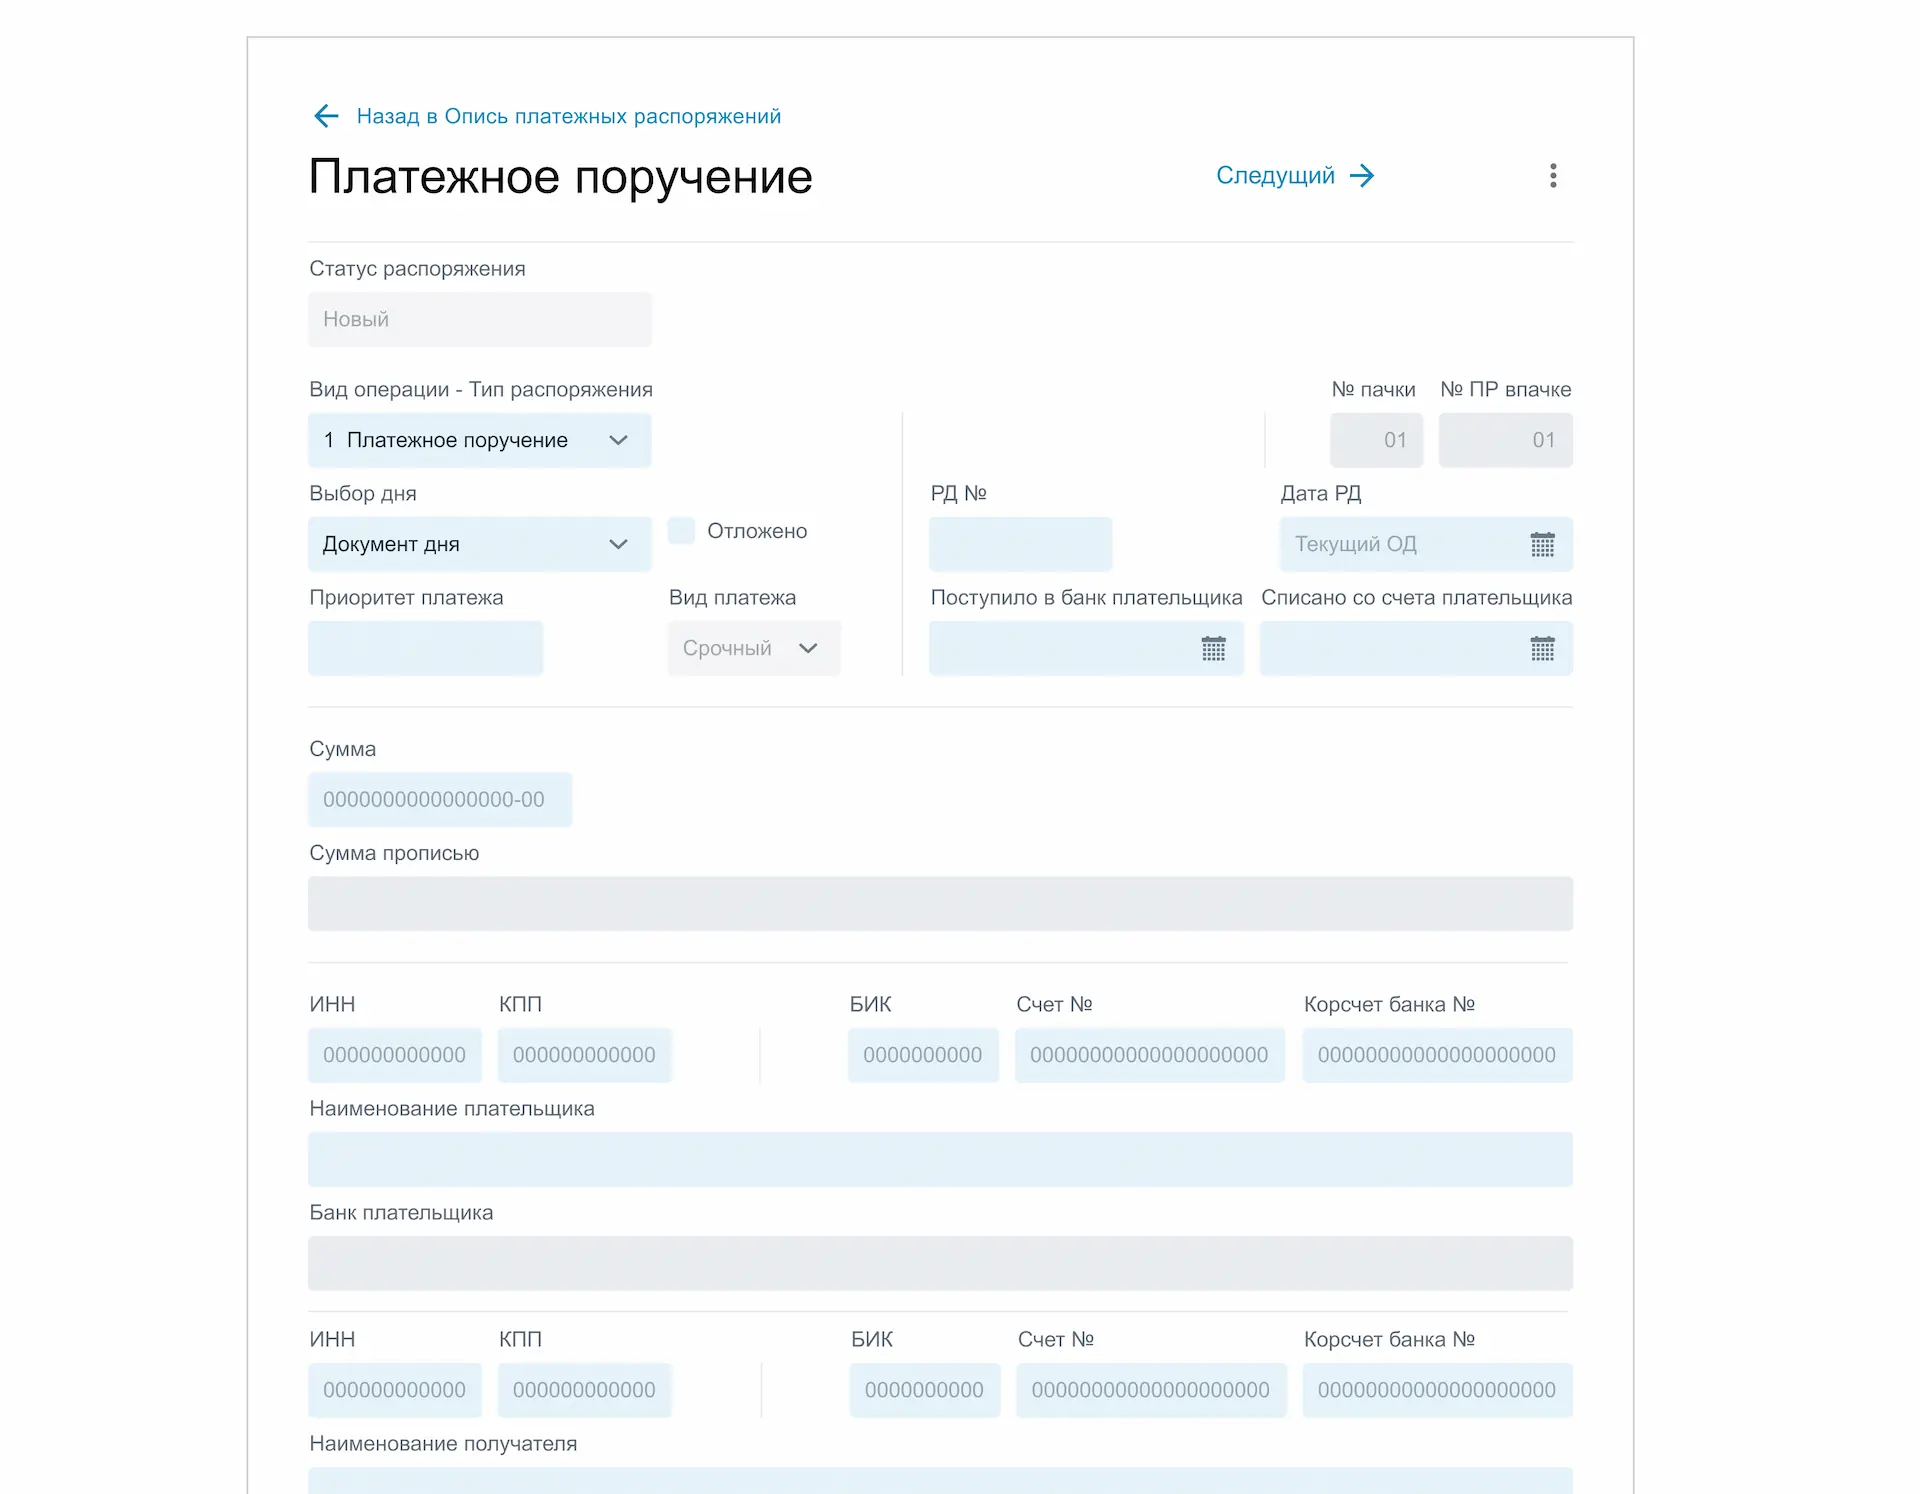Open the Вид операции dropdown showing Платежное поручение
This screenshot has height=1494, width=1920.
pos(479,440)
